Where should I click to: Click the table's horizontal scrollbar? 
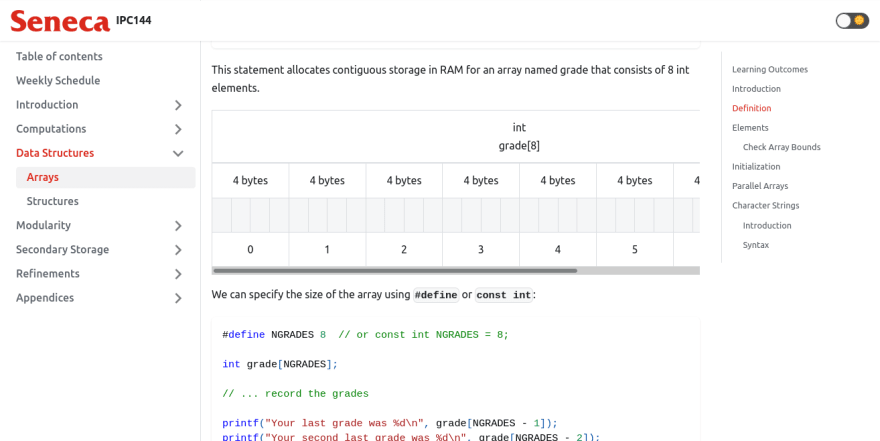395,270
